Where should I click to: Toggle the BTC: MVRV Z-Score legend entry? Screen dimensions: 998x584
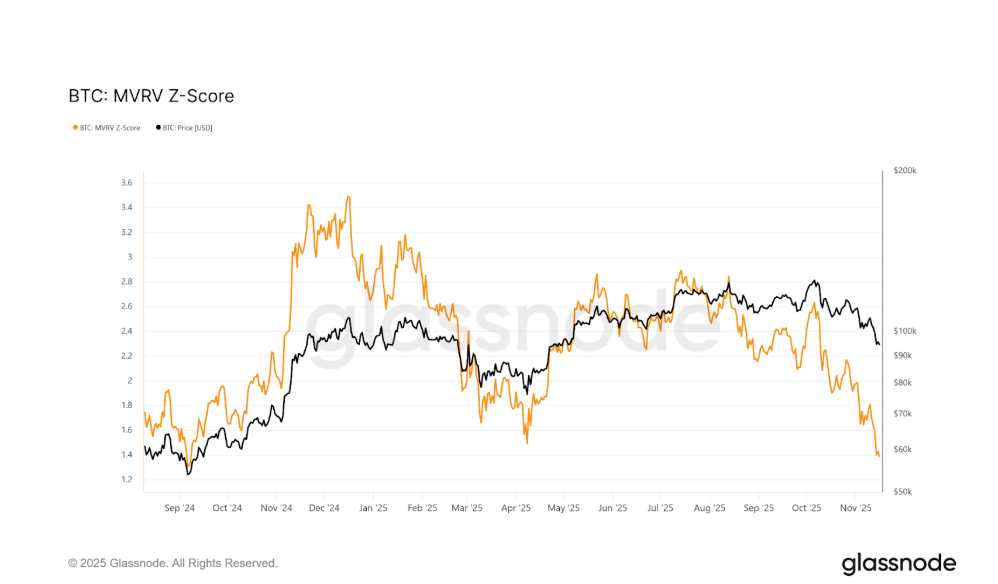[109, 128]
